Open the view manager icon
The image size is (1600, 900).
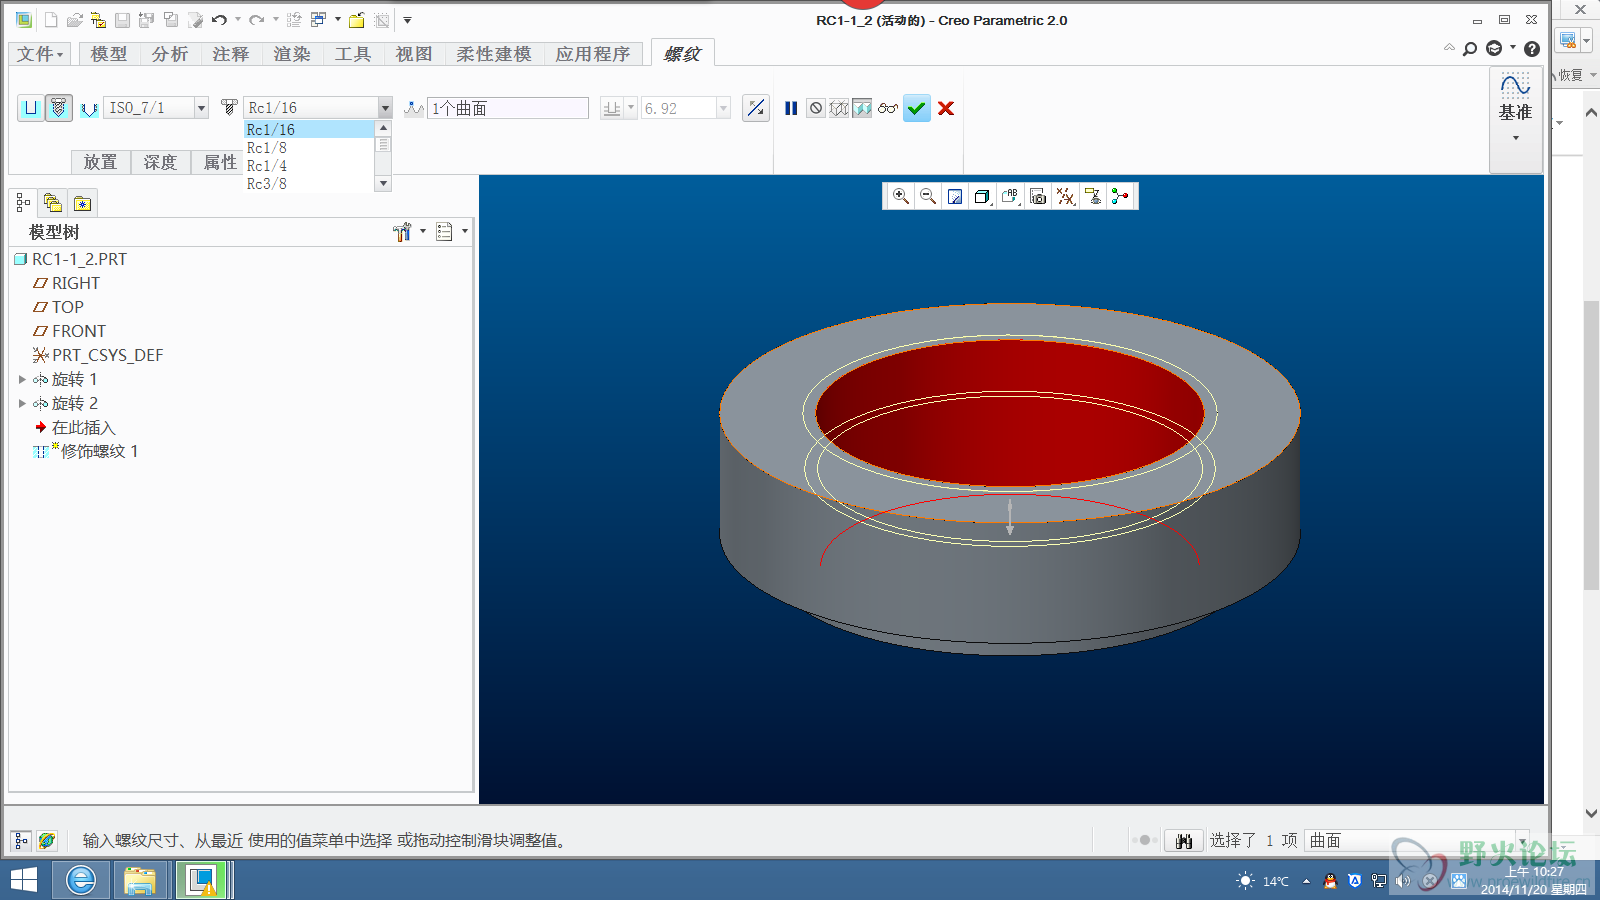[x=1038, y=196]
